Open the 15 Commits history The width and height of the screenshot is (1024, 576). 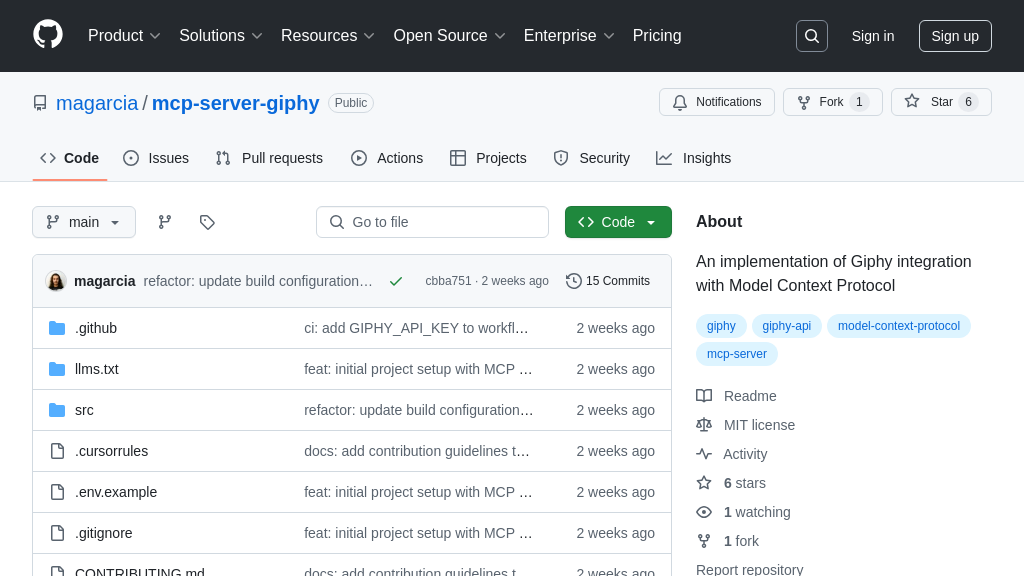click(608, 281)
